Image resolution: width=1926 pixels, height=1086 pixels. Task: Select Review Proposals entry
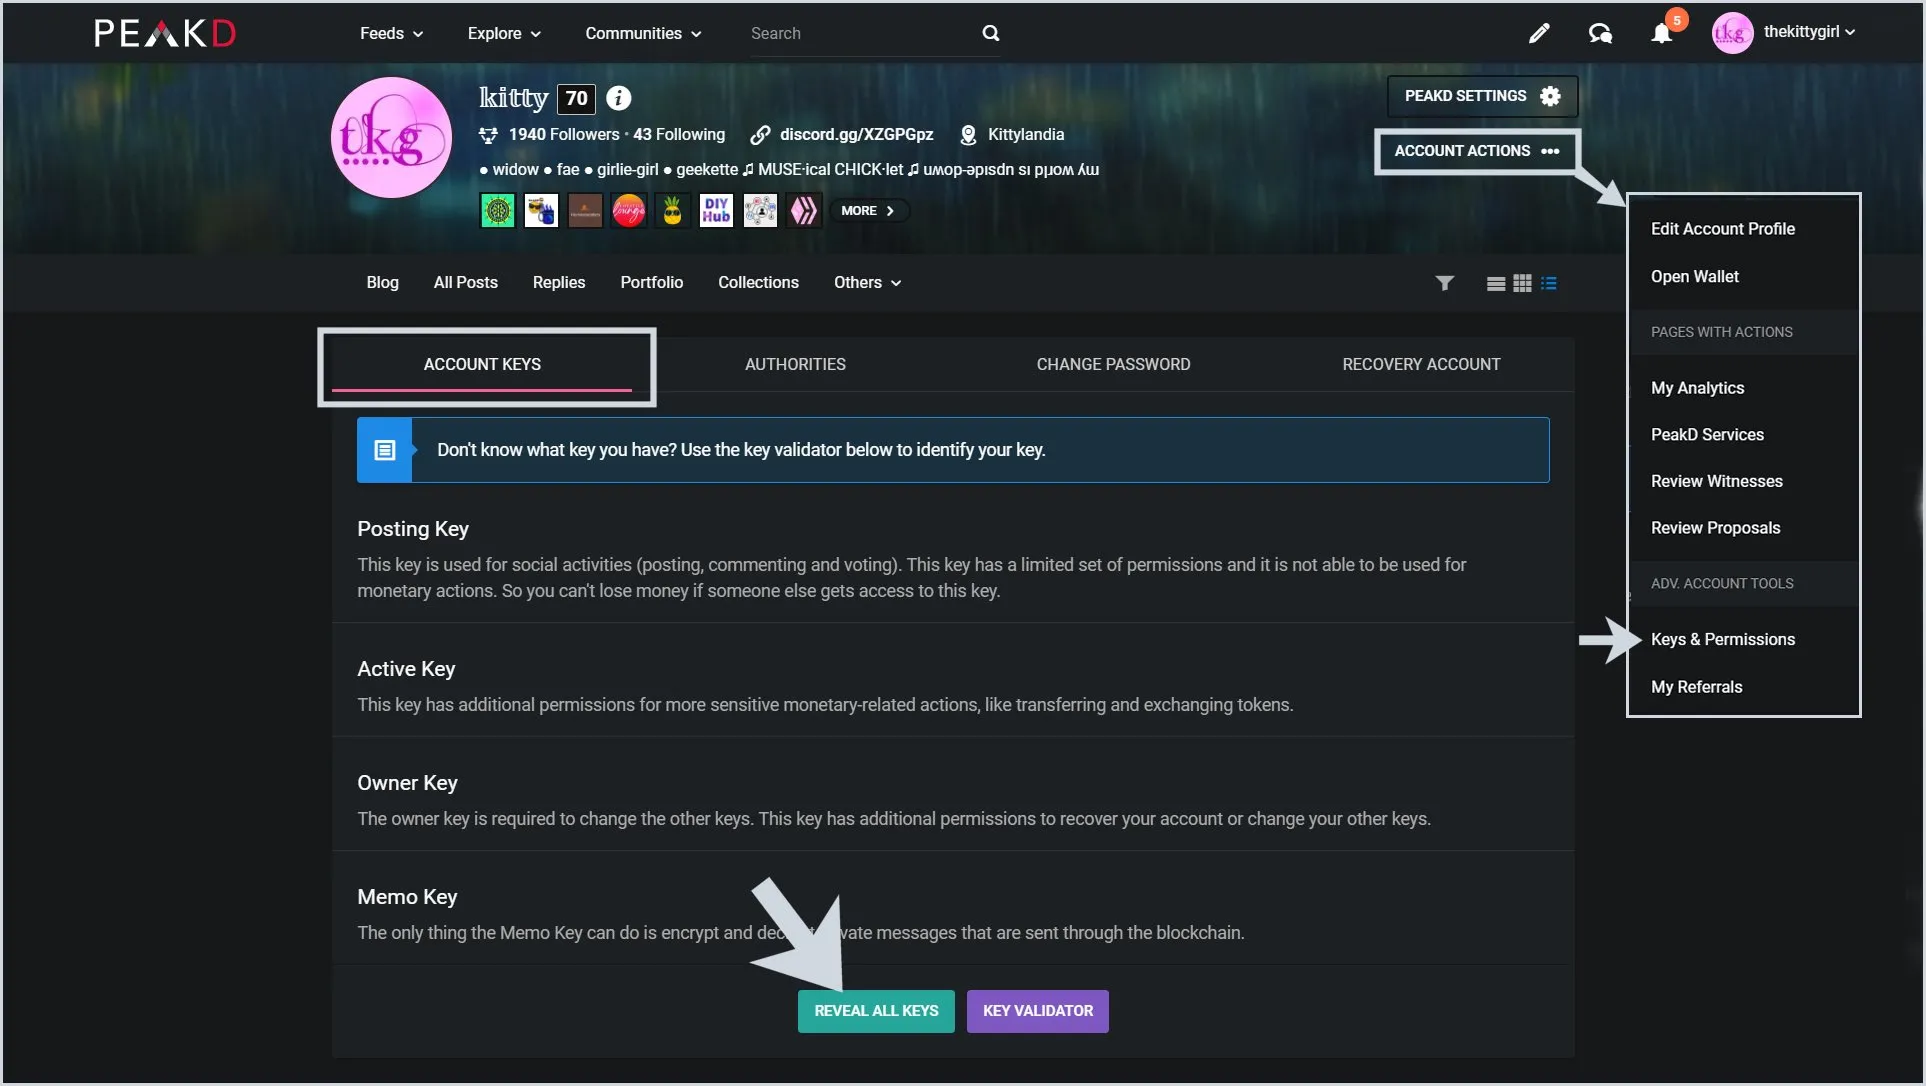(1715, 528)
